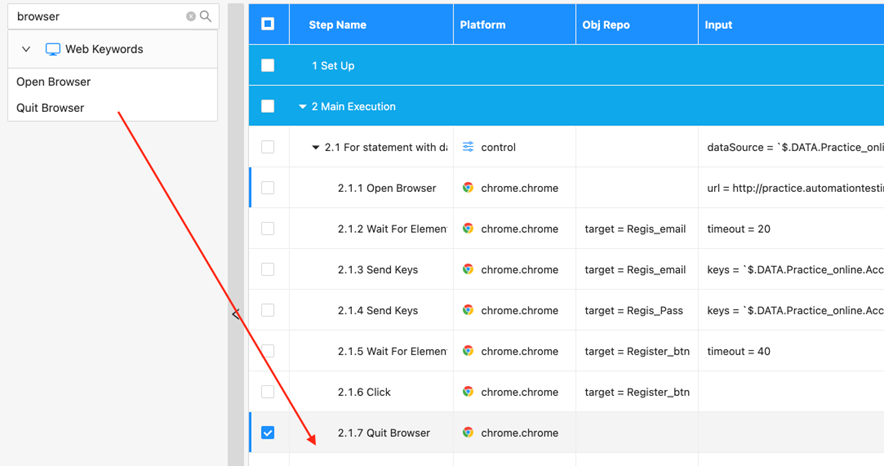Click the Web Keywords monitor icon

tap(53, 50)
